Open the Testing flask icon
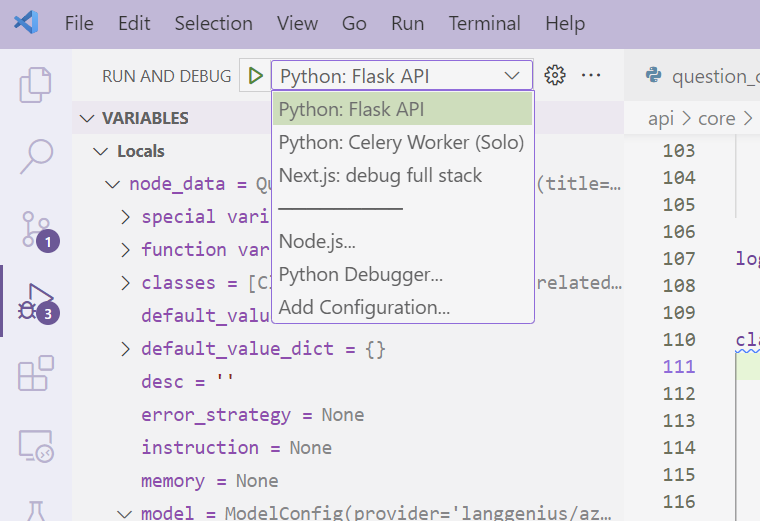This screenshot has height=521, width=760. (x=36, y=510)
